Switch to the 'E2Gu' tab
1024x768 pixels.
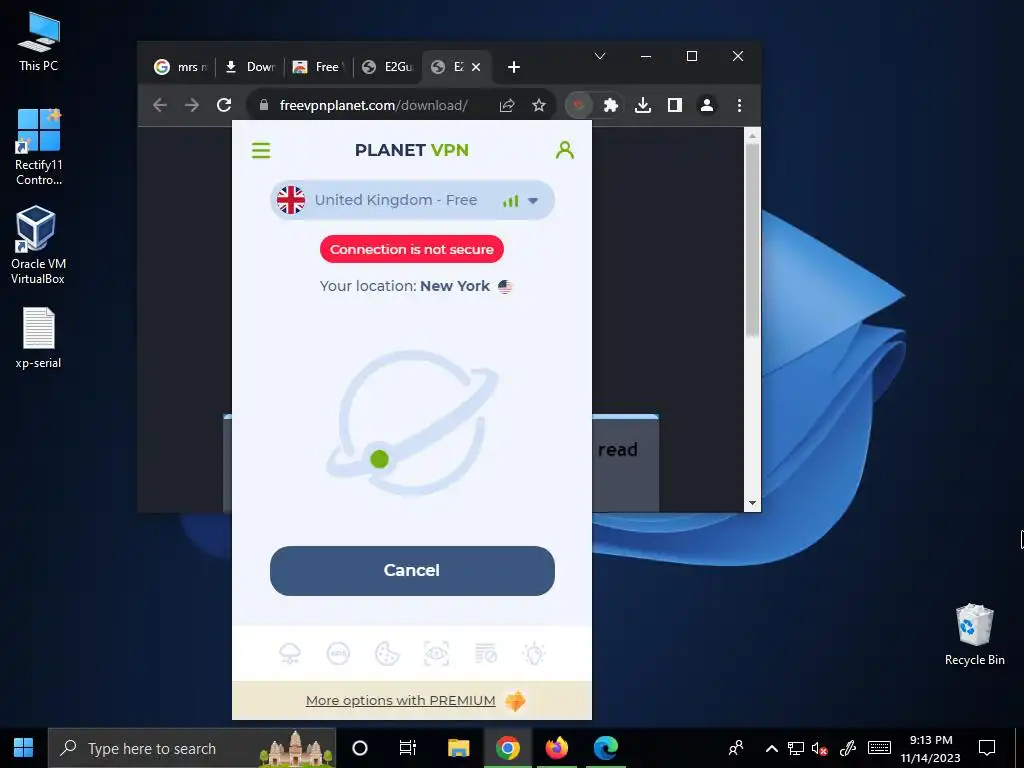click(x=388, y=67)
